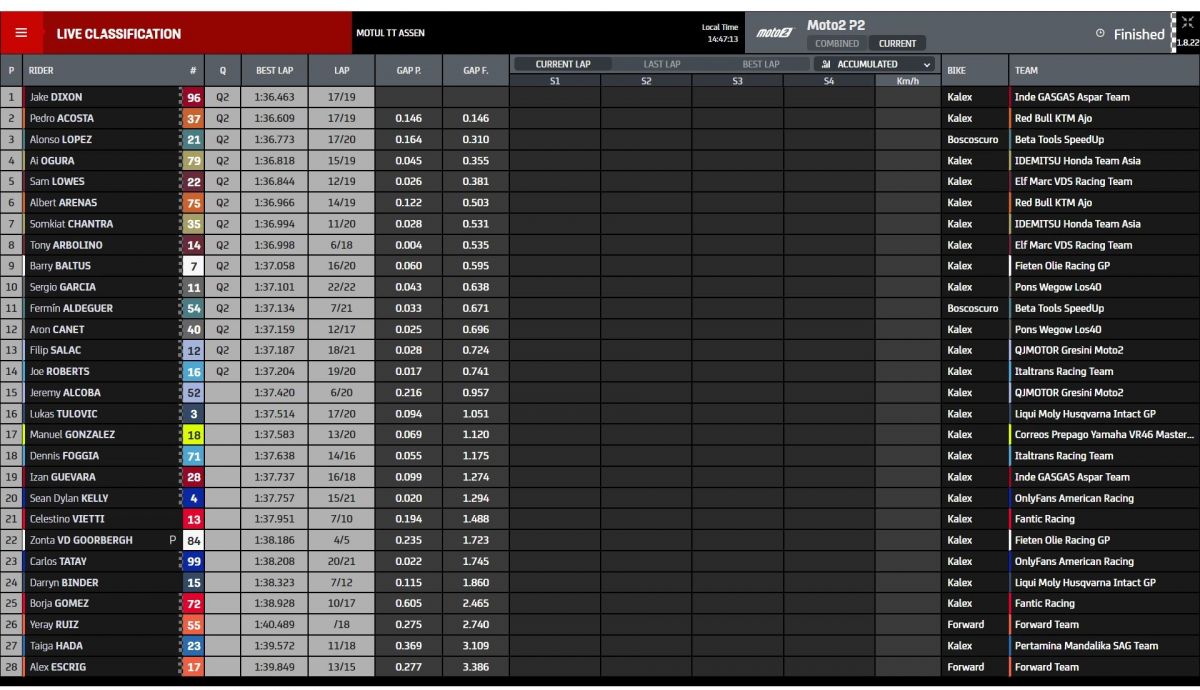Click Manuel Gonzalez's yellow number 18 badge
1200x690 pixels.
coord(194,435)
